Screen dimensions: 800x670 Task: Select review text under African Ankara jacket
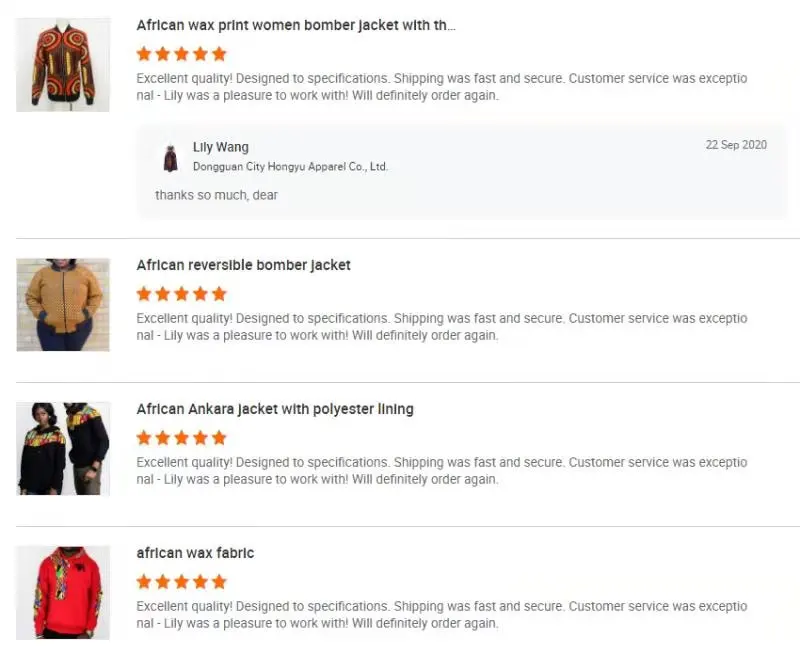pyautogui.click(x=441, y=471)
